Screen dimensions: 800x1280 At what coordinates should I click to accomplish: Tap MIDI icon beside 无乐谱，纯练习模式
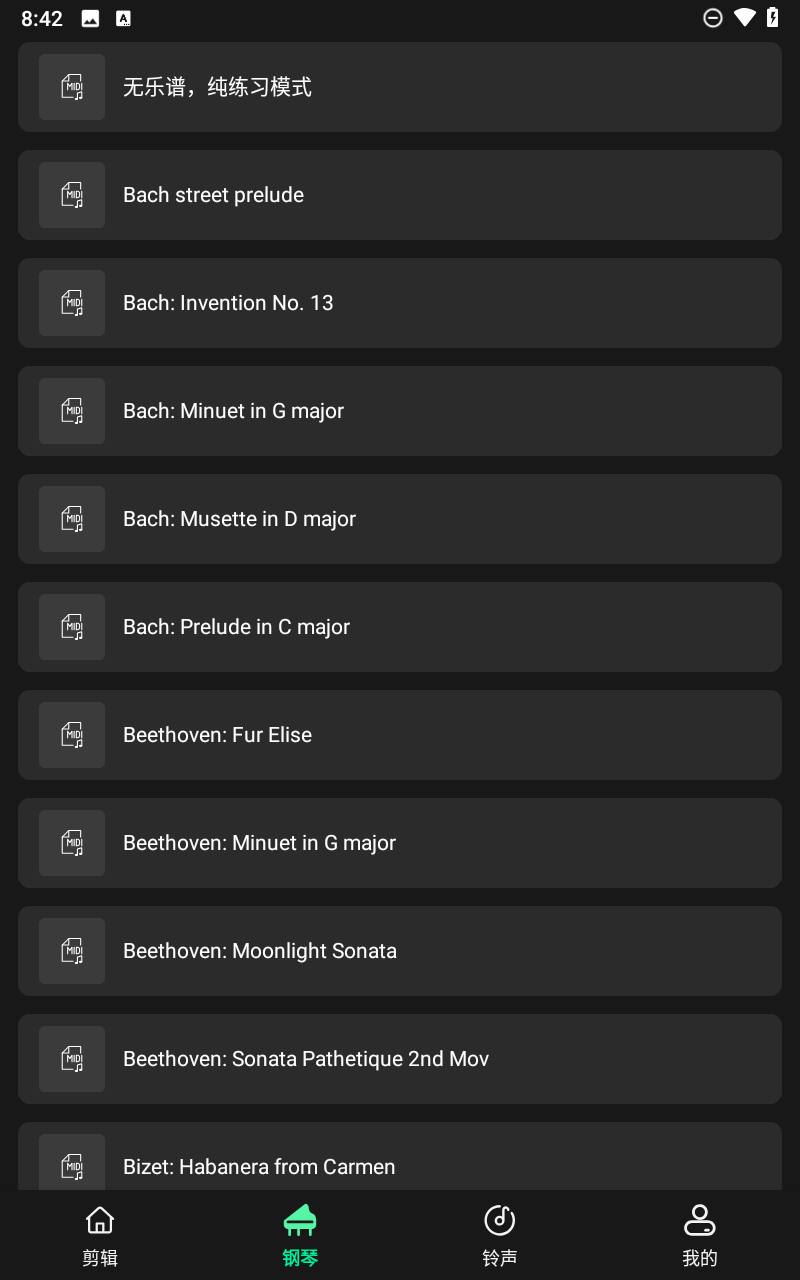(x=72, y=87)
